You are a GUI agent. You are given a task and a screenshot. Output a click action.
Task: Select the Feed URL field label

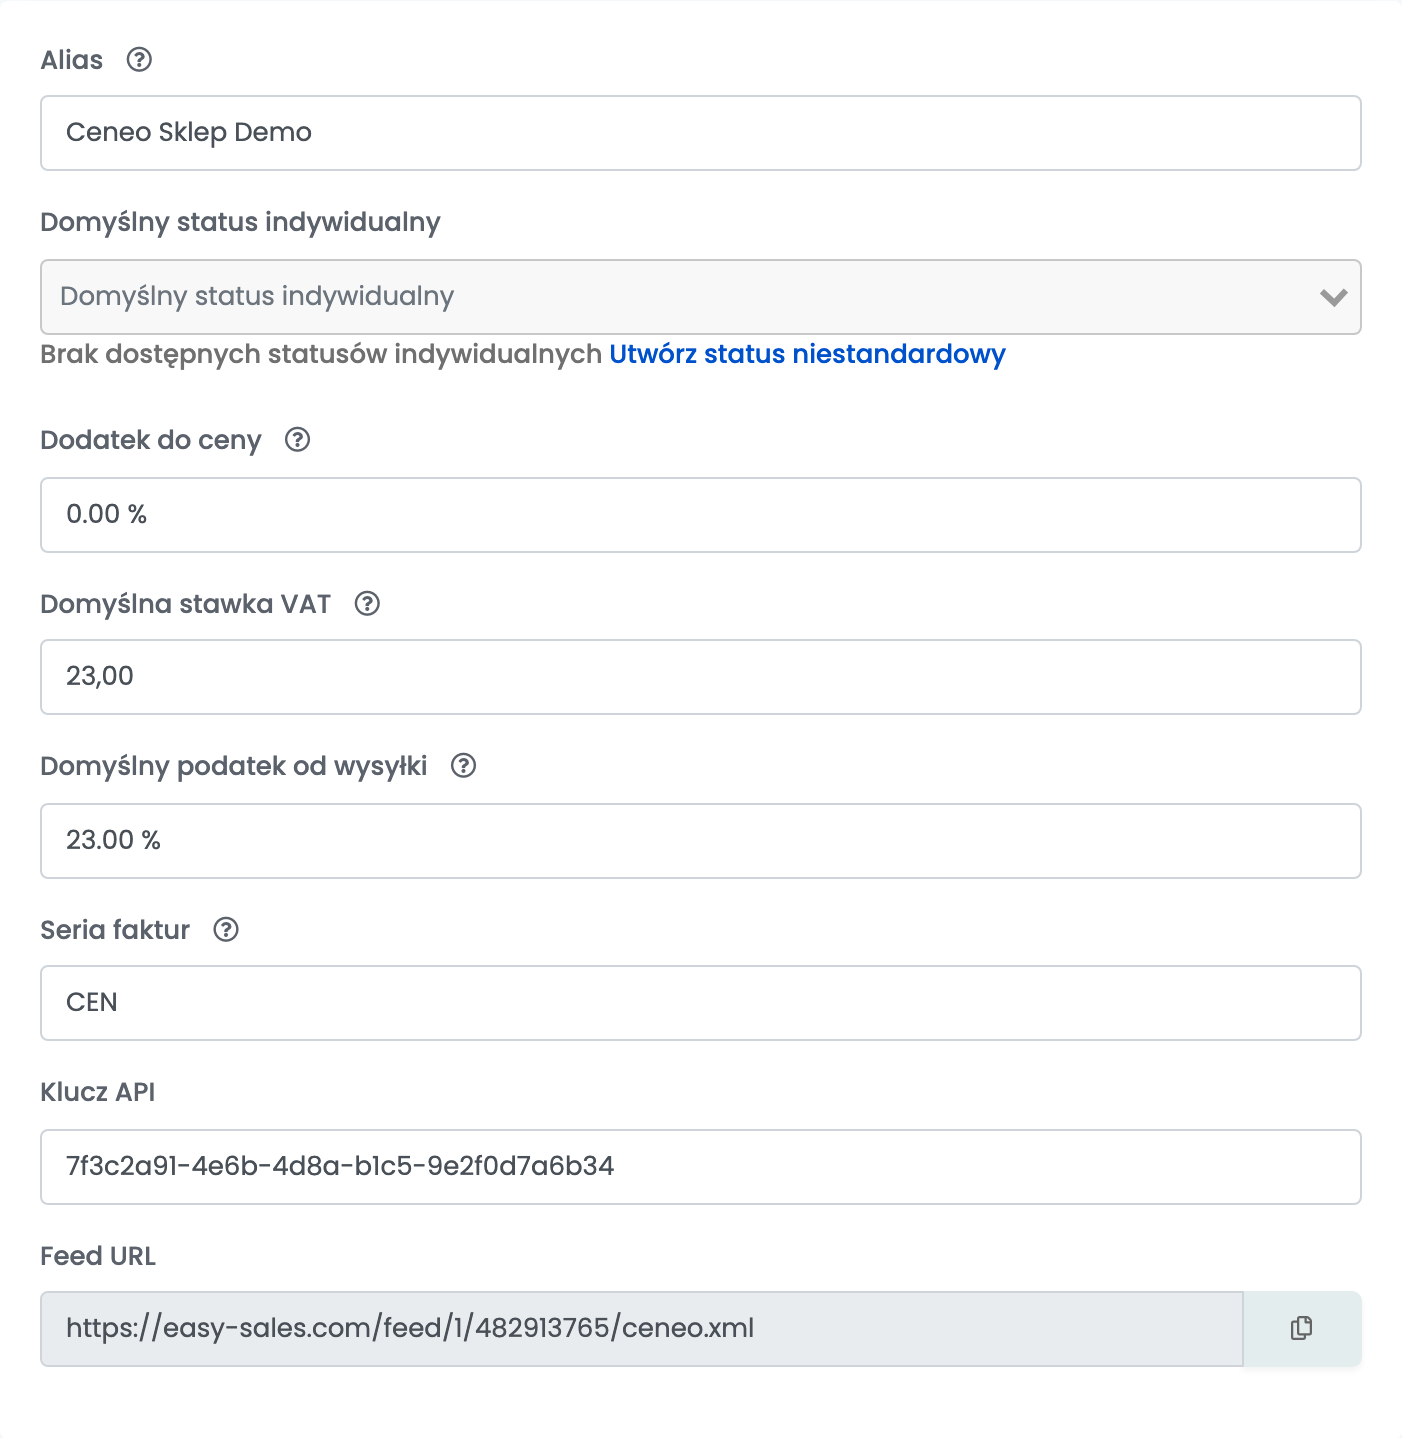tap(98, 1256)
